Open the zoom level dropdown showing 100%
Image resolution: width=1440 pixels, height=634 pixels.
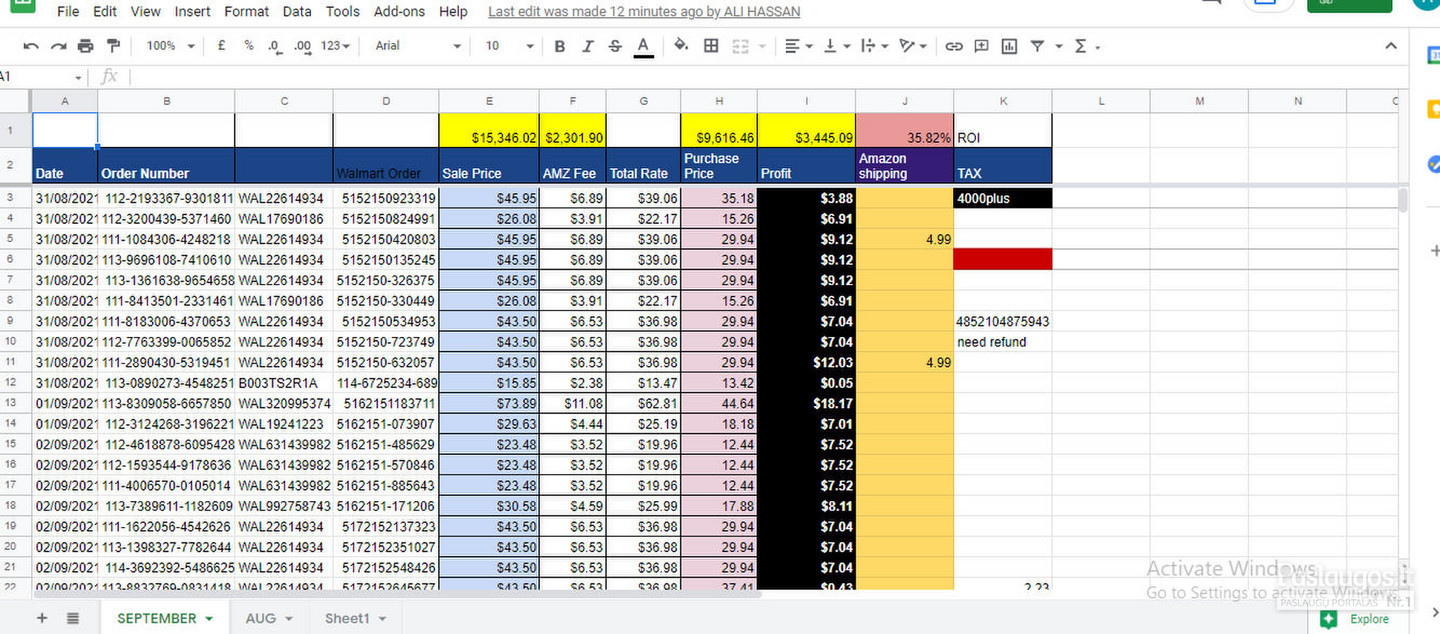169,46
